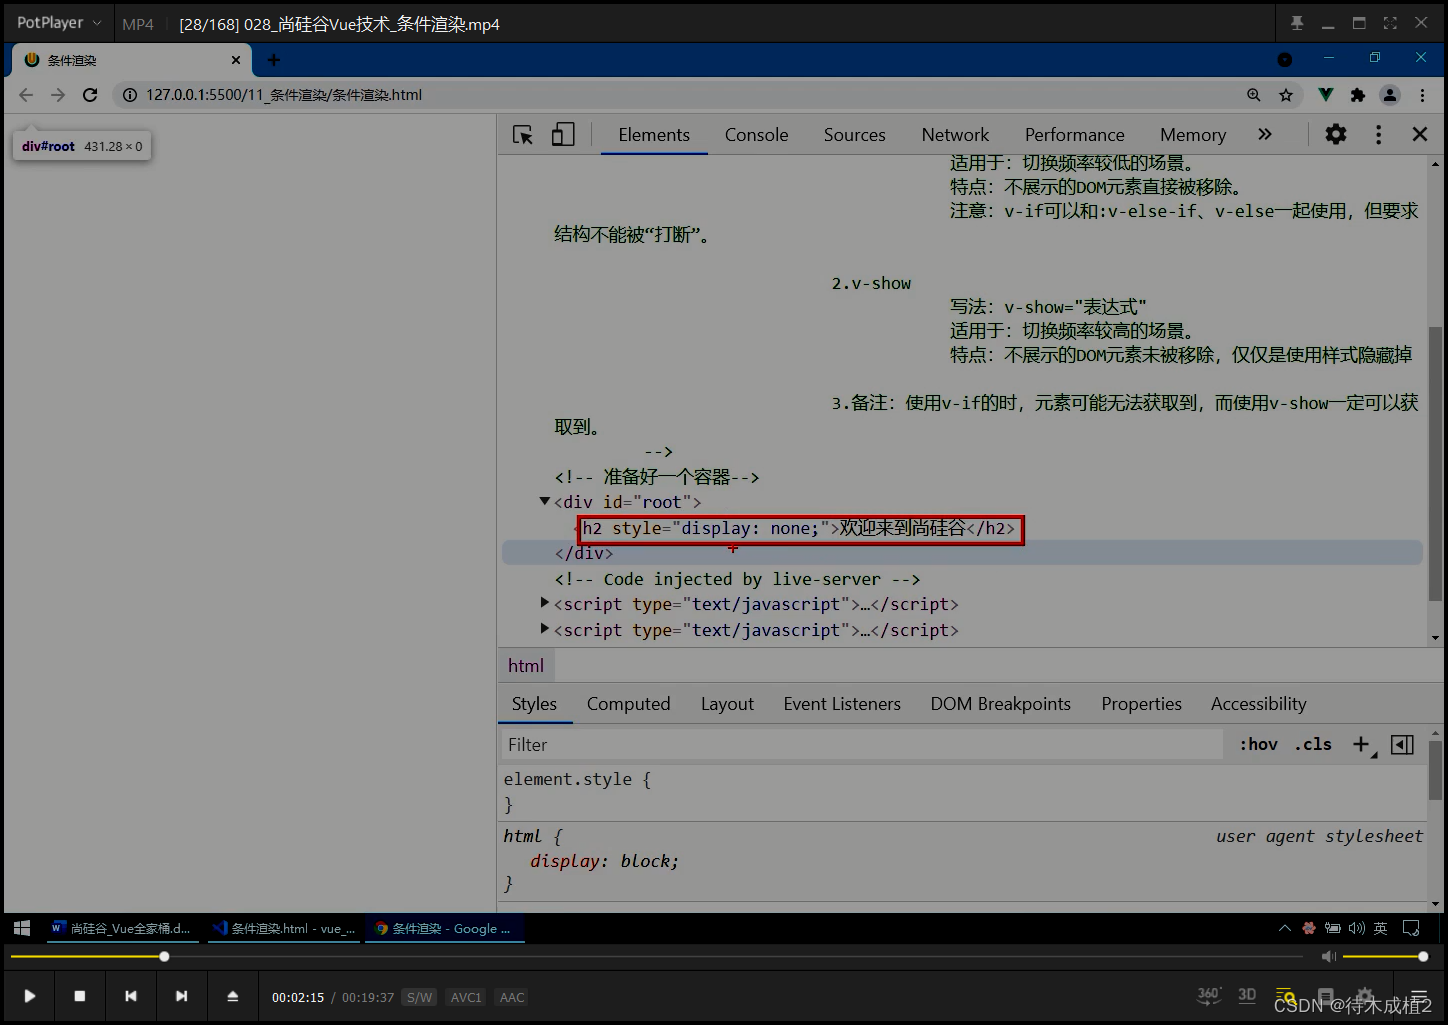The width and height of the screenshot is (1448, 1025).
Task: Select the h2 display none element
Action: click(x=800, y=528)
